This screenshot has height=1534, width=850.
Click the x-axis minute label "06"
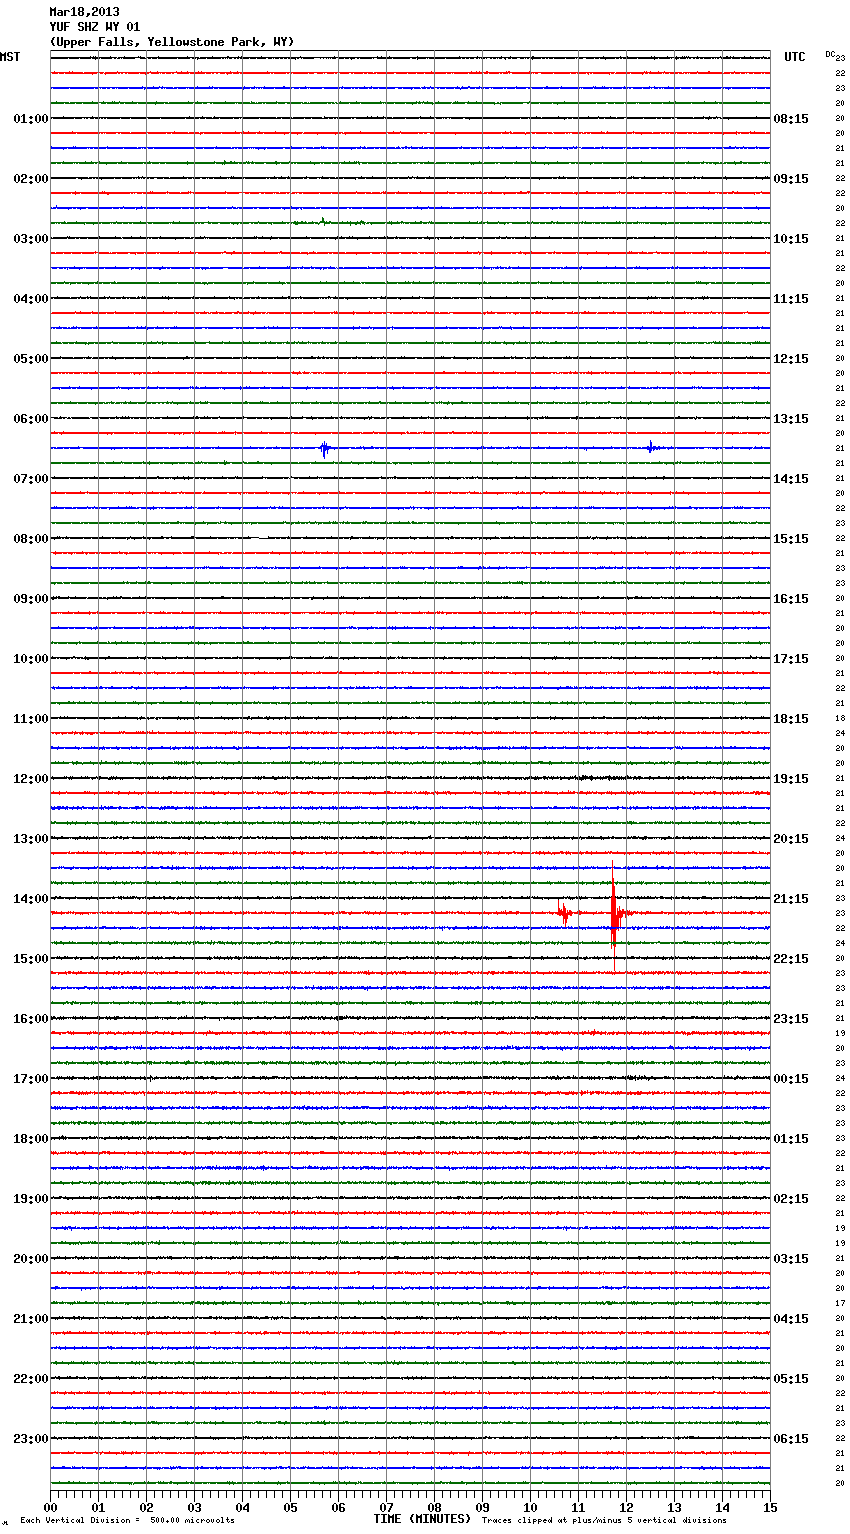click(338, 1507)
